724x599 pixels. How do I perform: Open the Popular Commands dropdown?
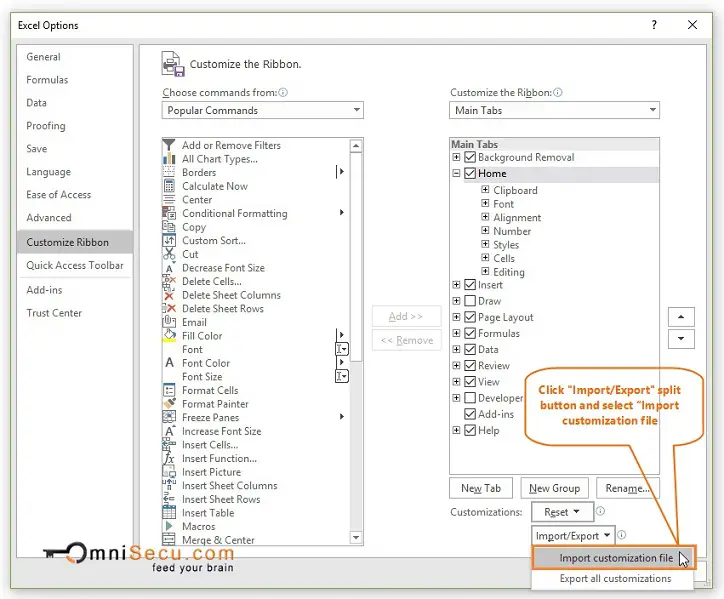click(x=262, y=110)
